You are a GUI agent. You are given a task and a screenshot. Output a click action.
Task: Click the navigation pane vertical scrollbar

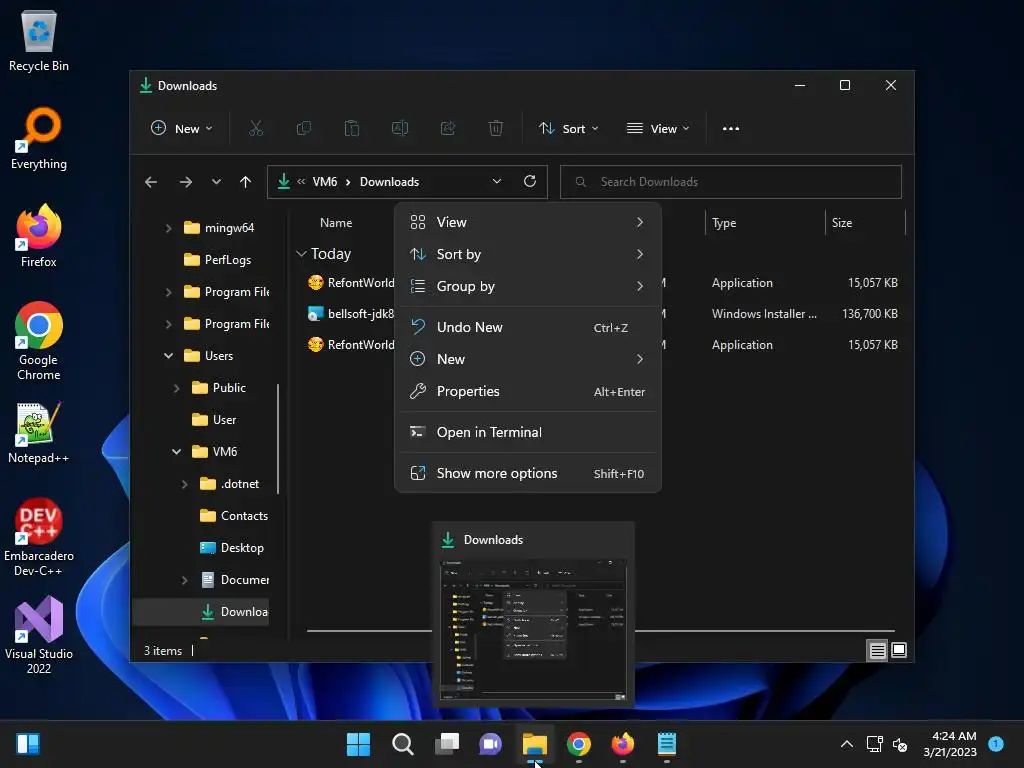click(x=278, y=438)
